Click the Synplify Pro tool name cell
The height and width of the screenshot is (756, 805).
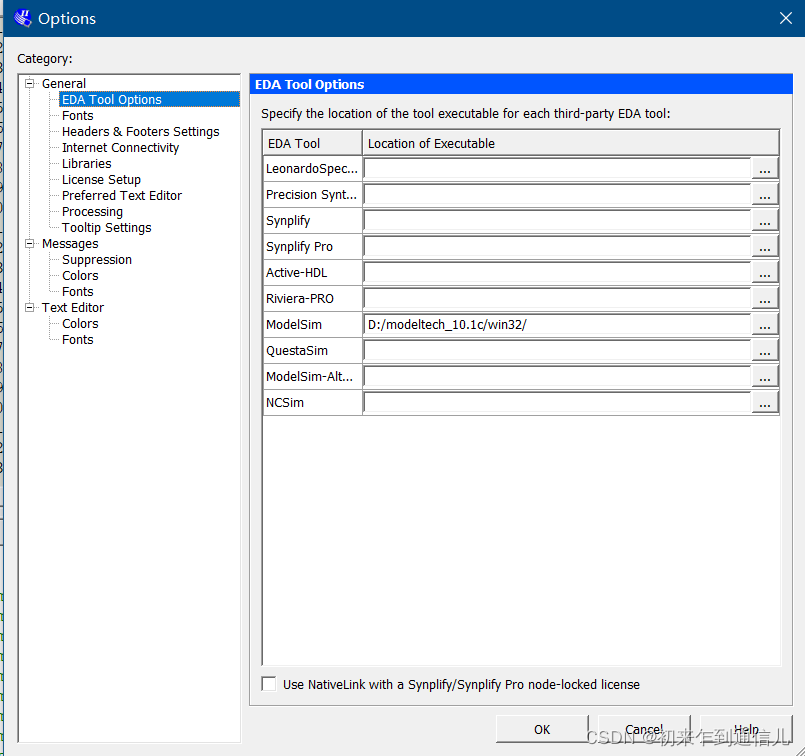(x=313, y=247)
